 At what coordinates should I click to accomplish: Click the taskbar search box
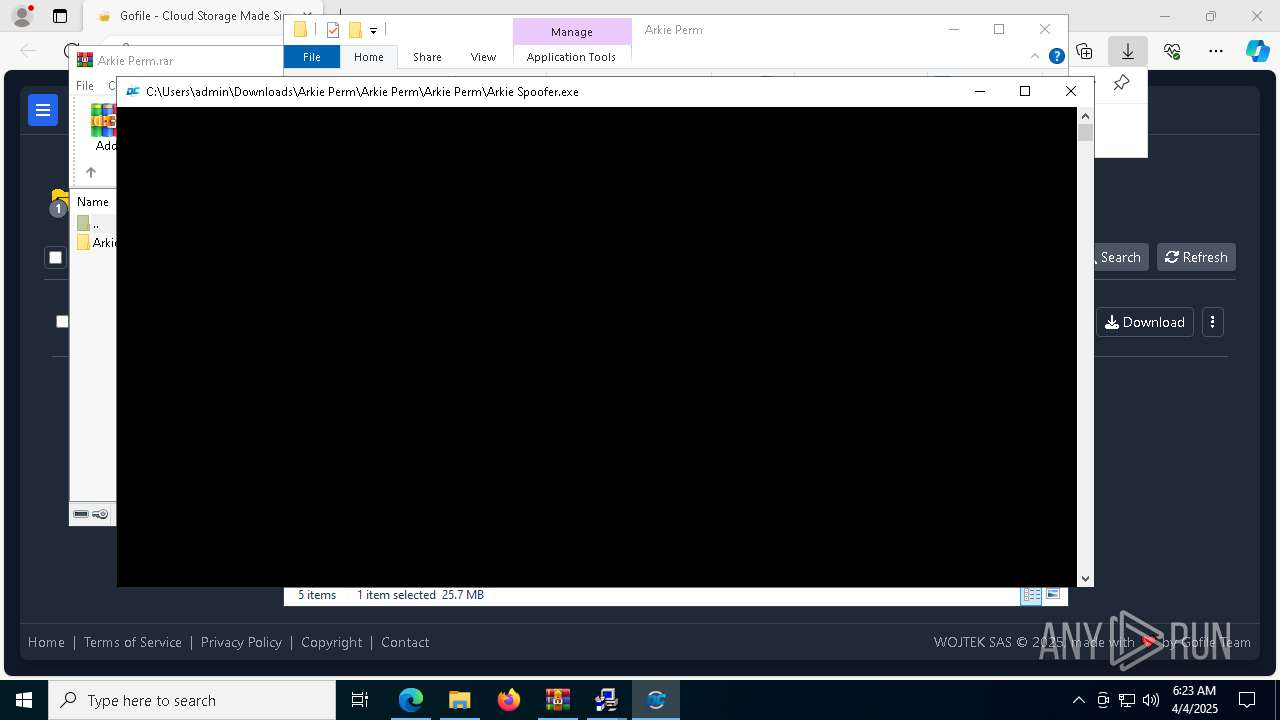[192, 700]
